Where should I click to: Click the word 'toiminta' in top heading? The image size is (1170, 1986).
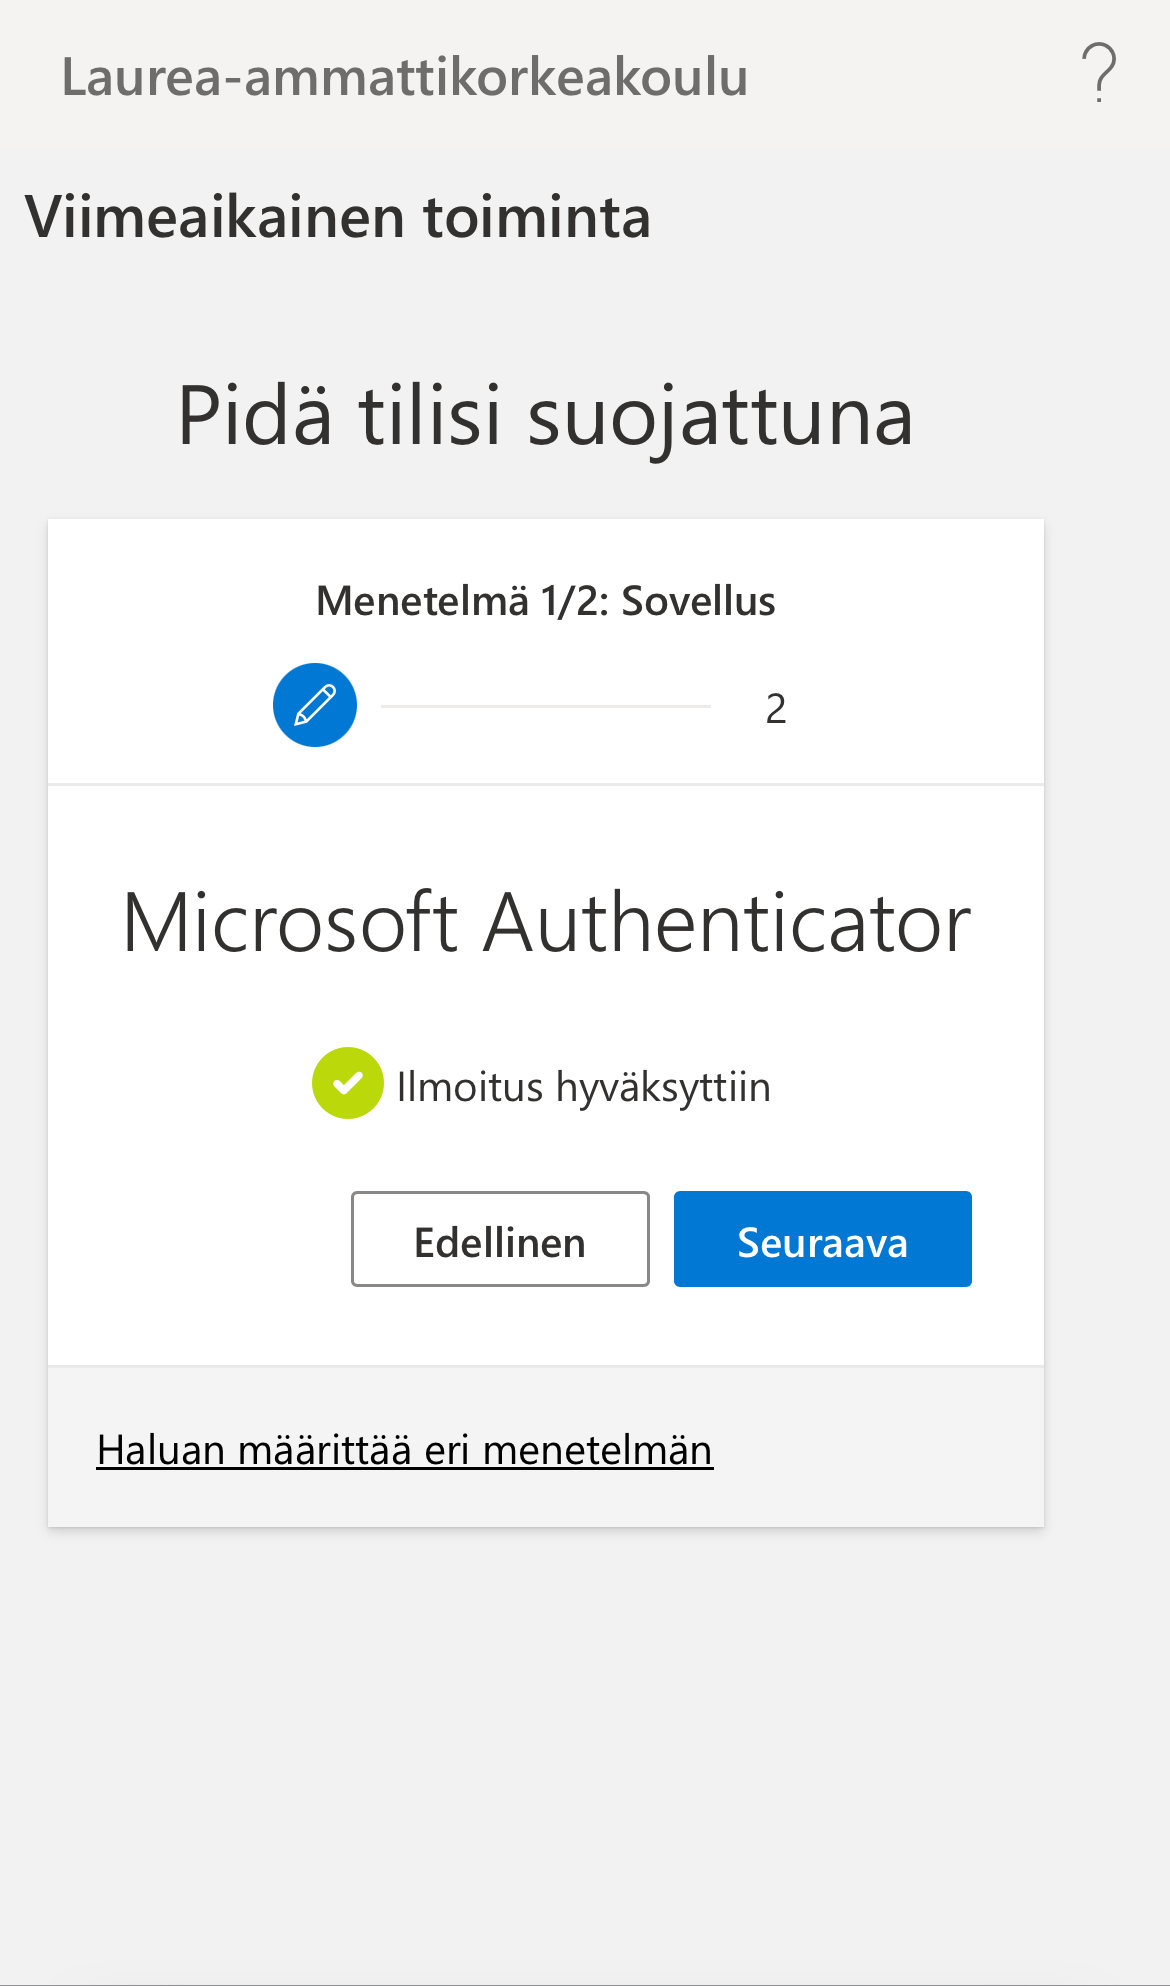(537, 217)
